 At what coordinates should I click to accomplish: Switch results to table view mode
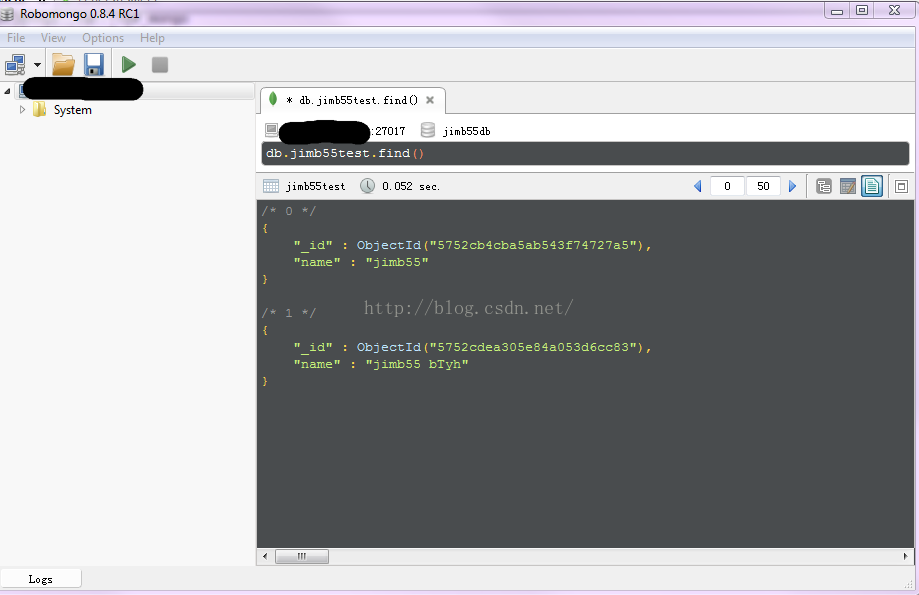click(x=847, y=187)
